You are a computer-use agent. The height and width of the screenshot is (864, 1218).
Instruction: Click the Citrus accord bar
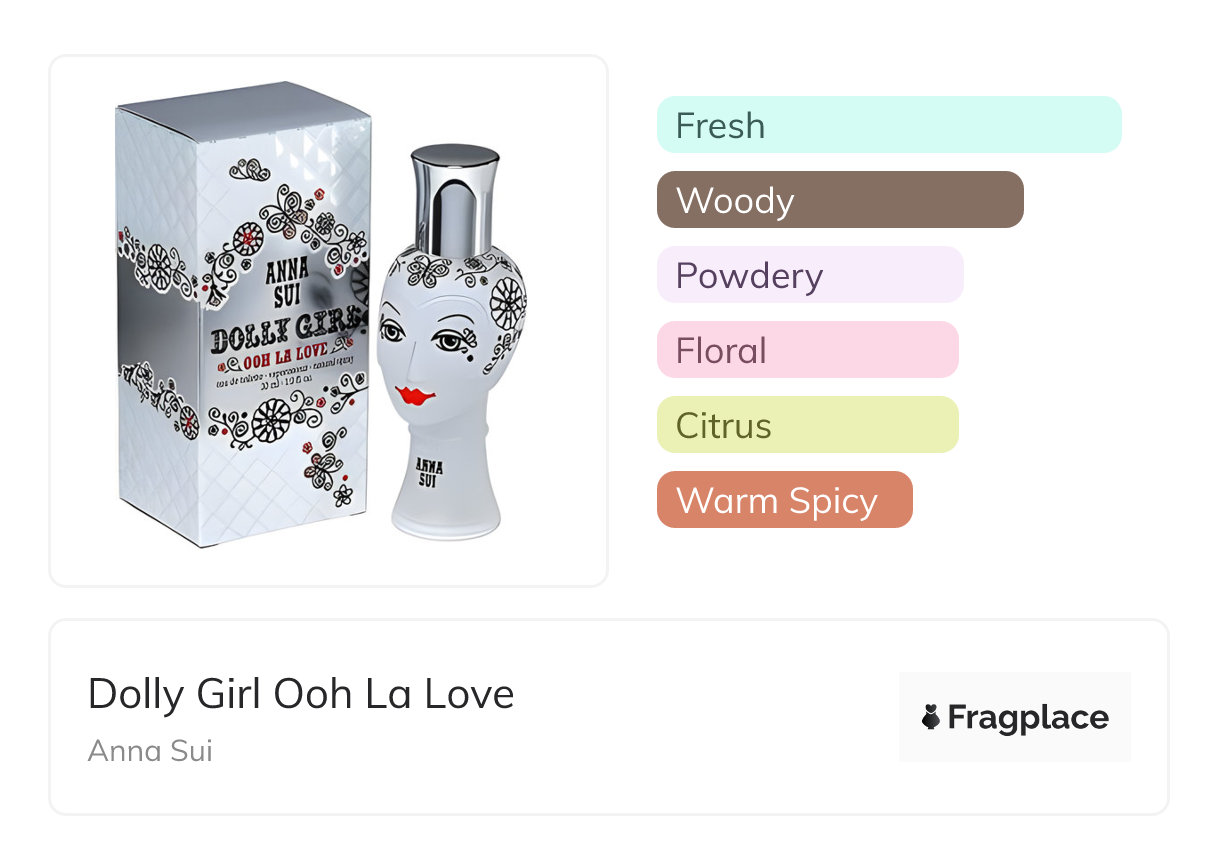click(807, 425)
